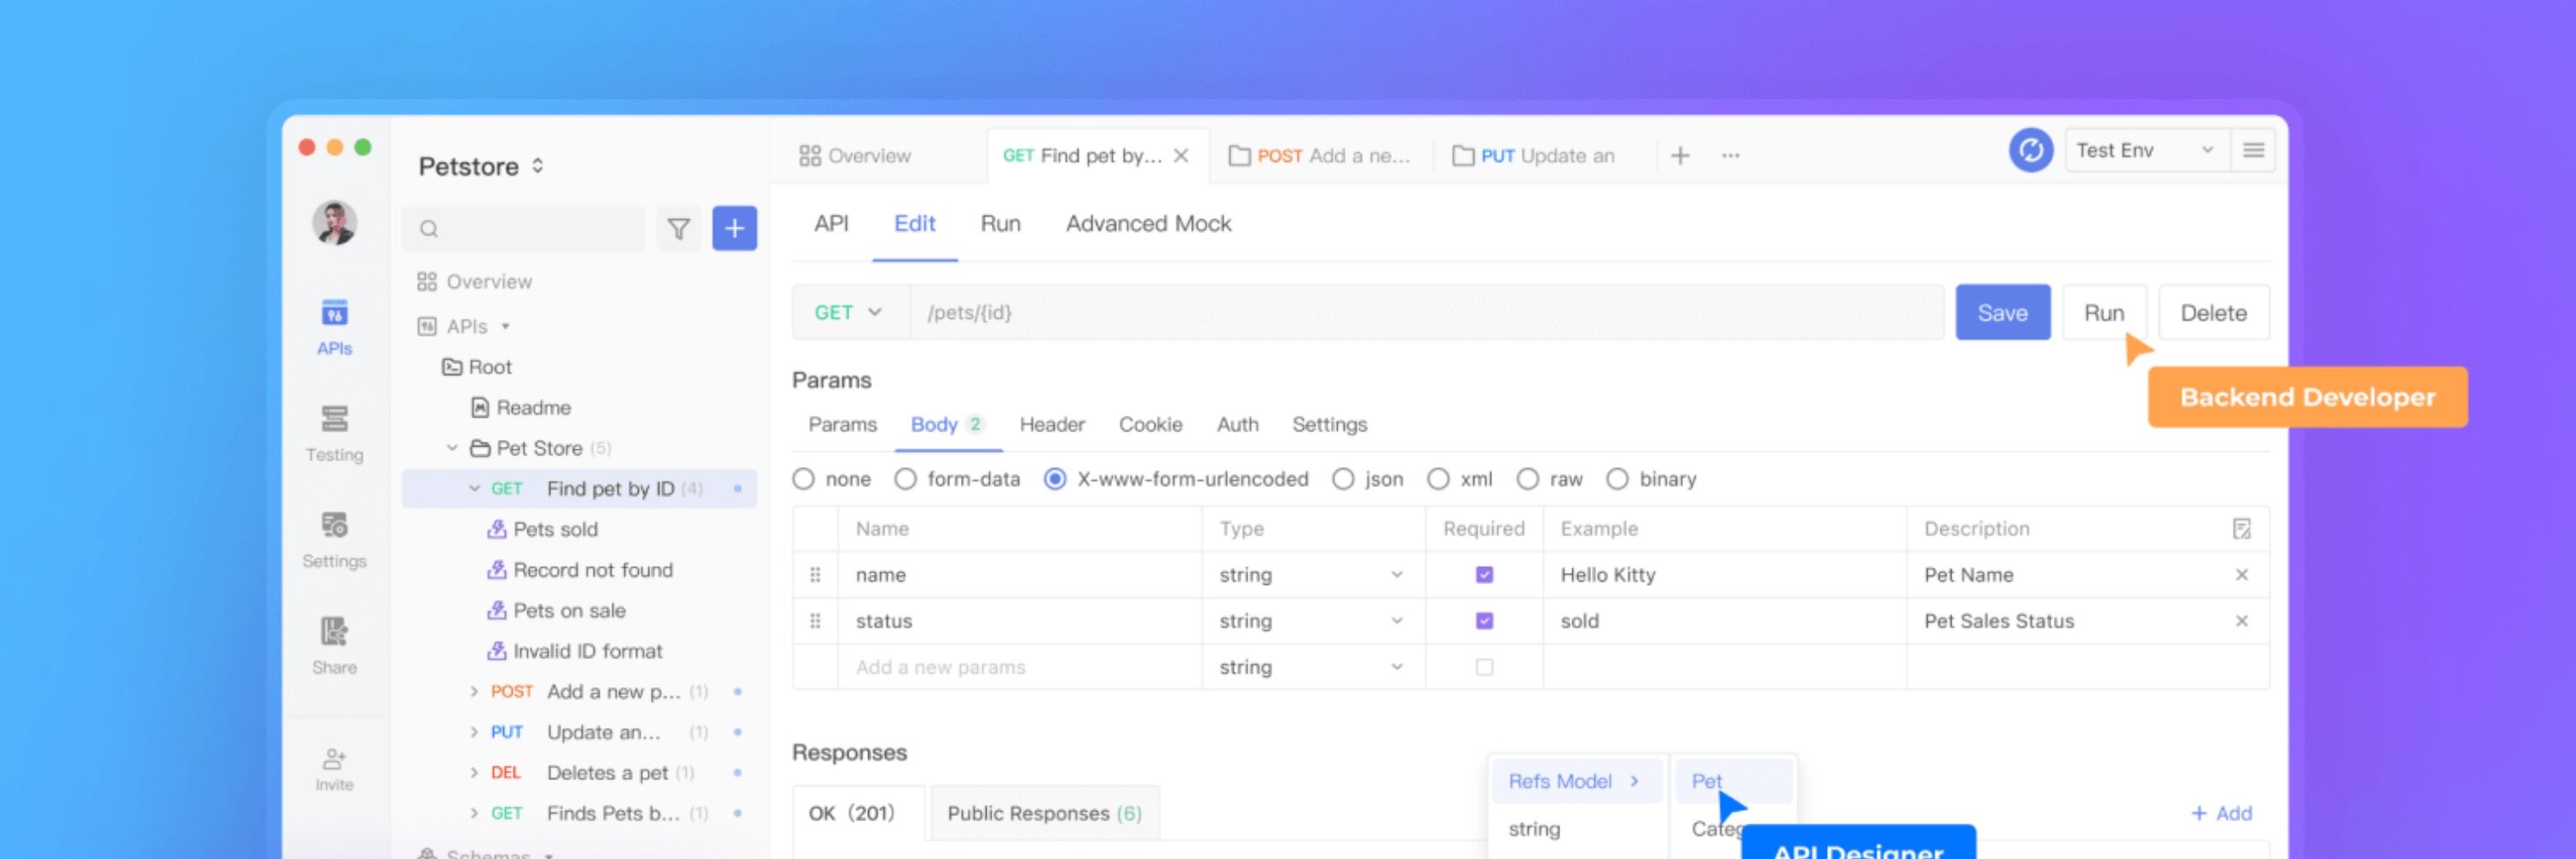The height and width of the screenshot is (859, 2576).
Task: Select the form-data body radio
Action: point(905,479)
